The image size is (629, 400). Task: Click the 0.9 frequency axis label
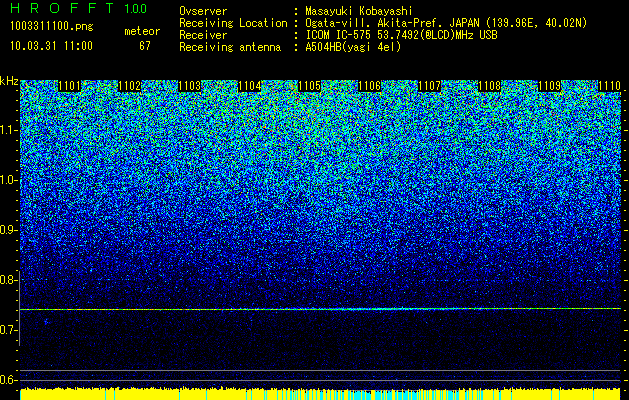point(8,230)
